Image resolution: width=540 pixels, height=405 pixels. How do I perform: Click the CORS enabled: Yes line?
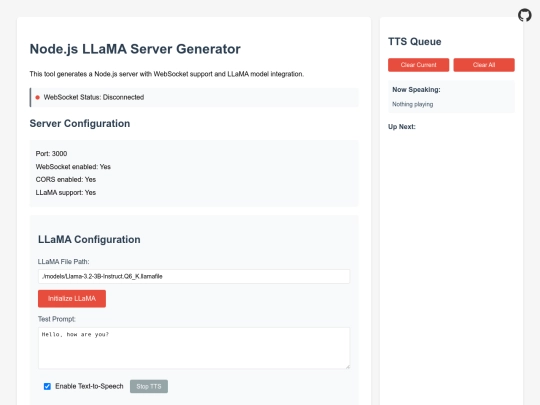66,179
